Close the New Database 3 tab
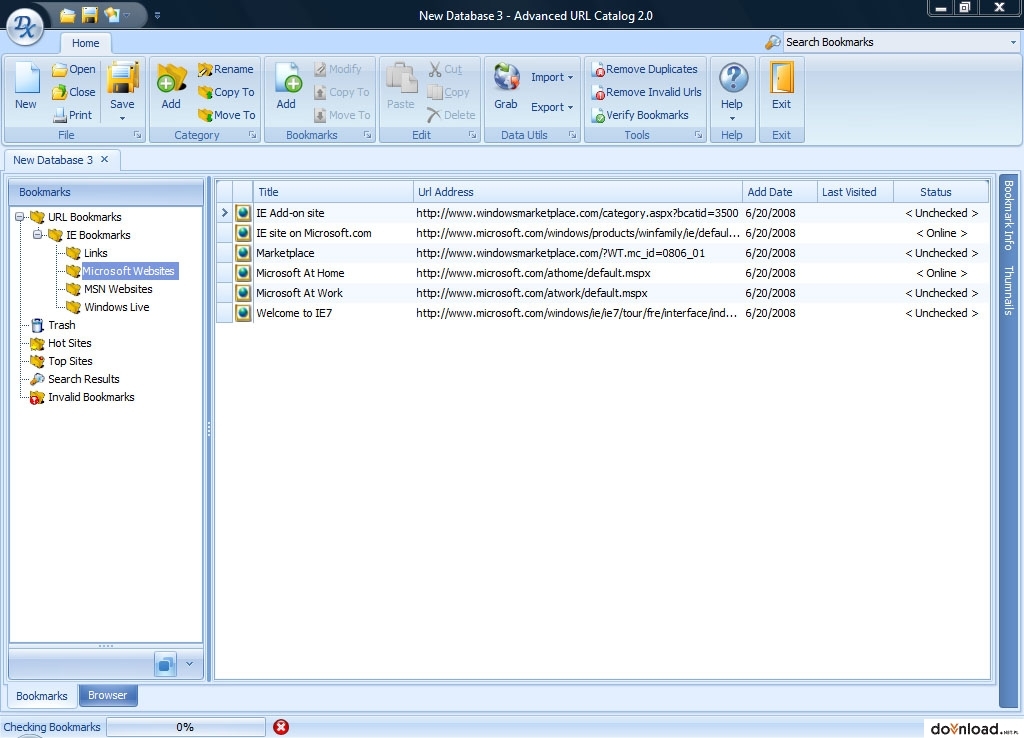Screen dimensions: 1024x738 (x=104, y=159)
